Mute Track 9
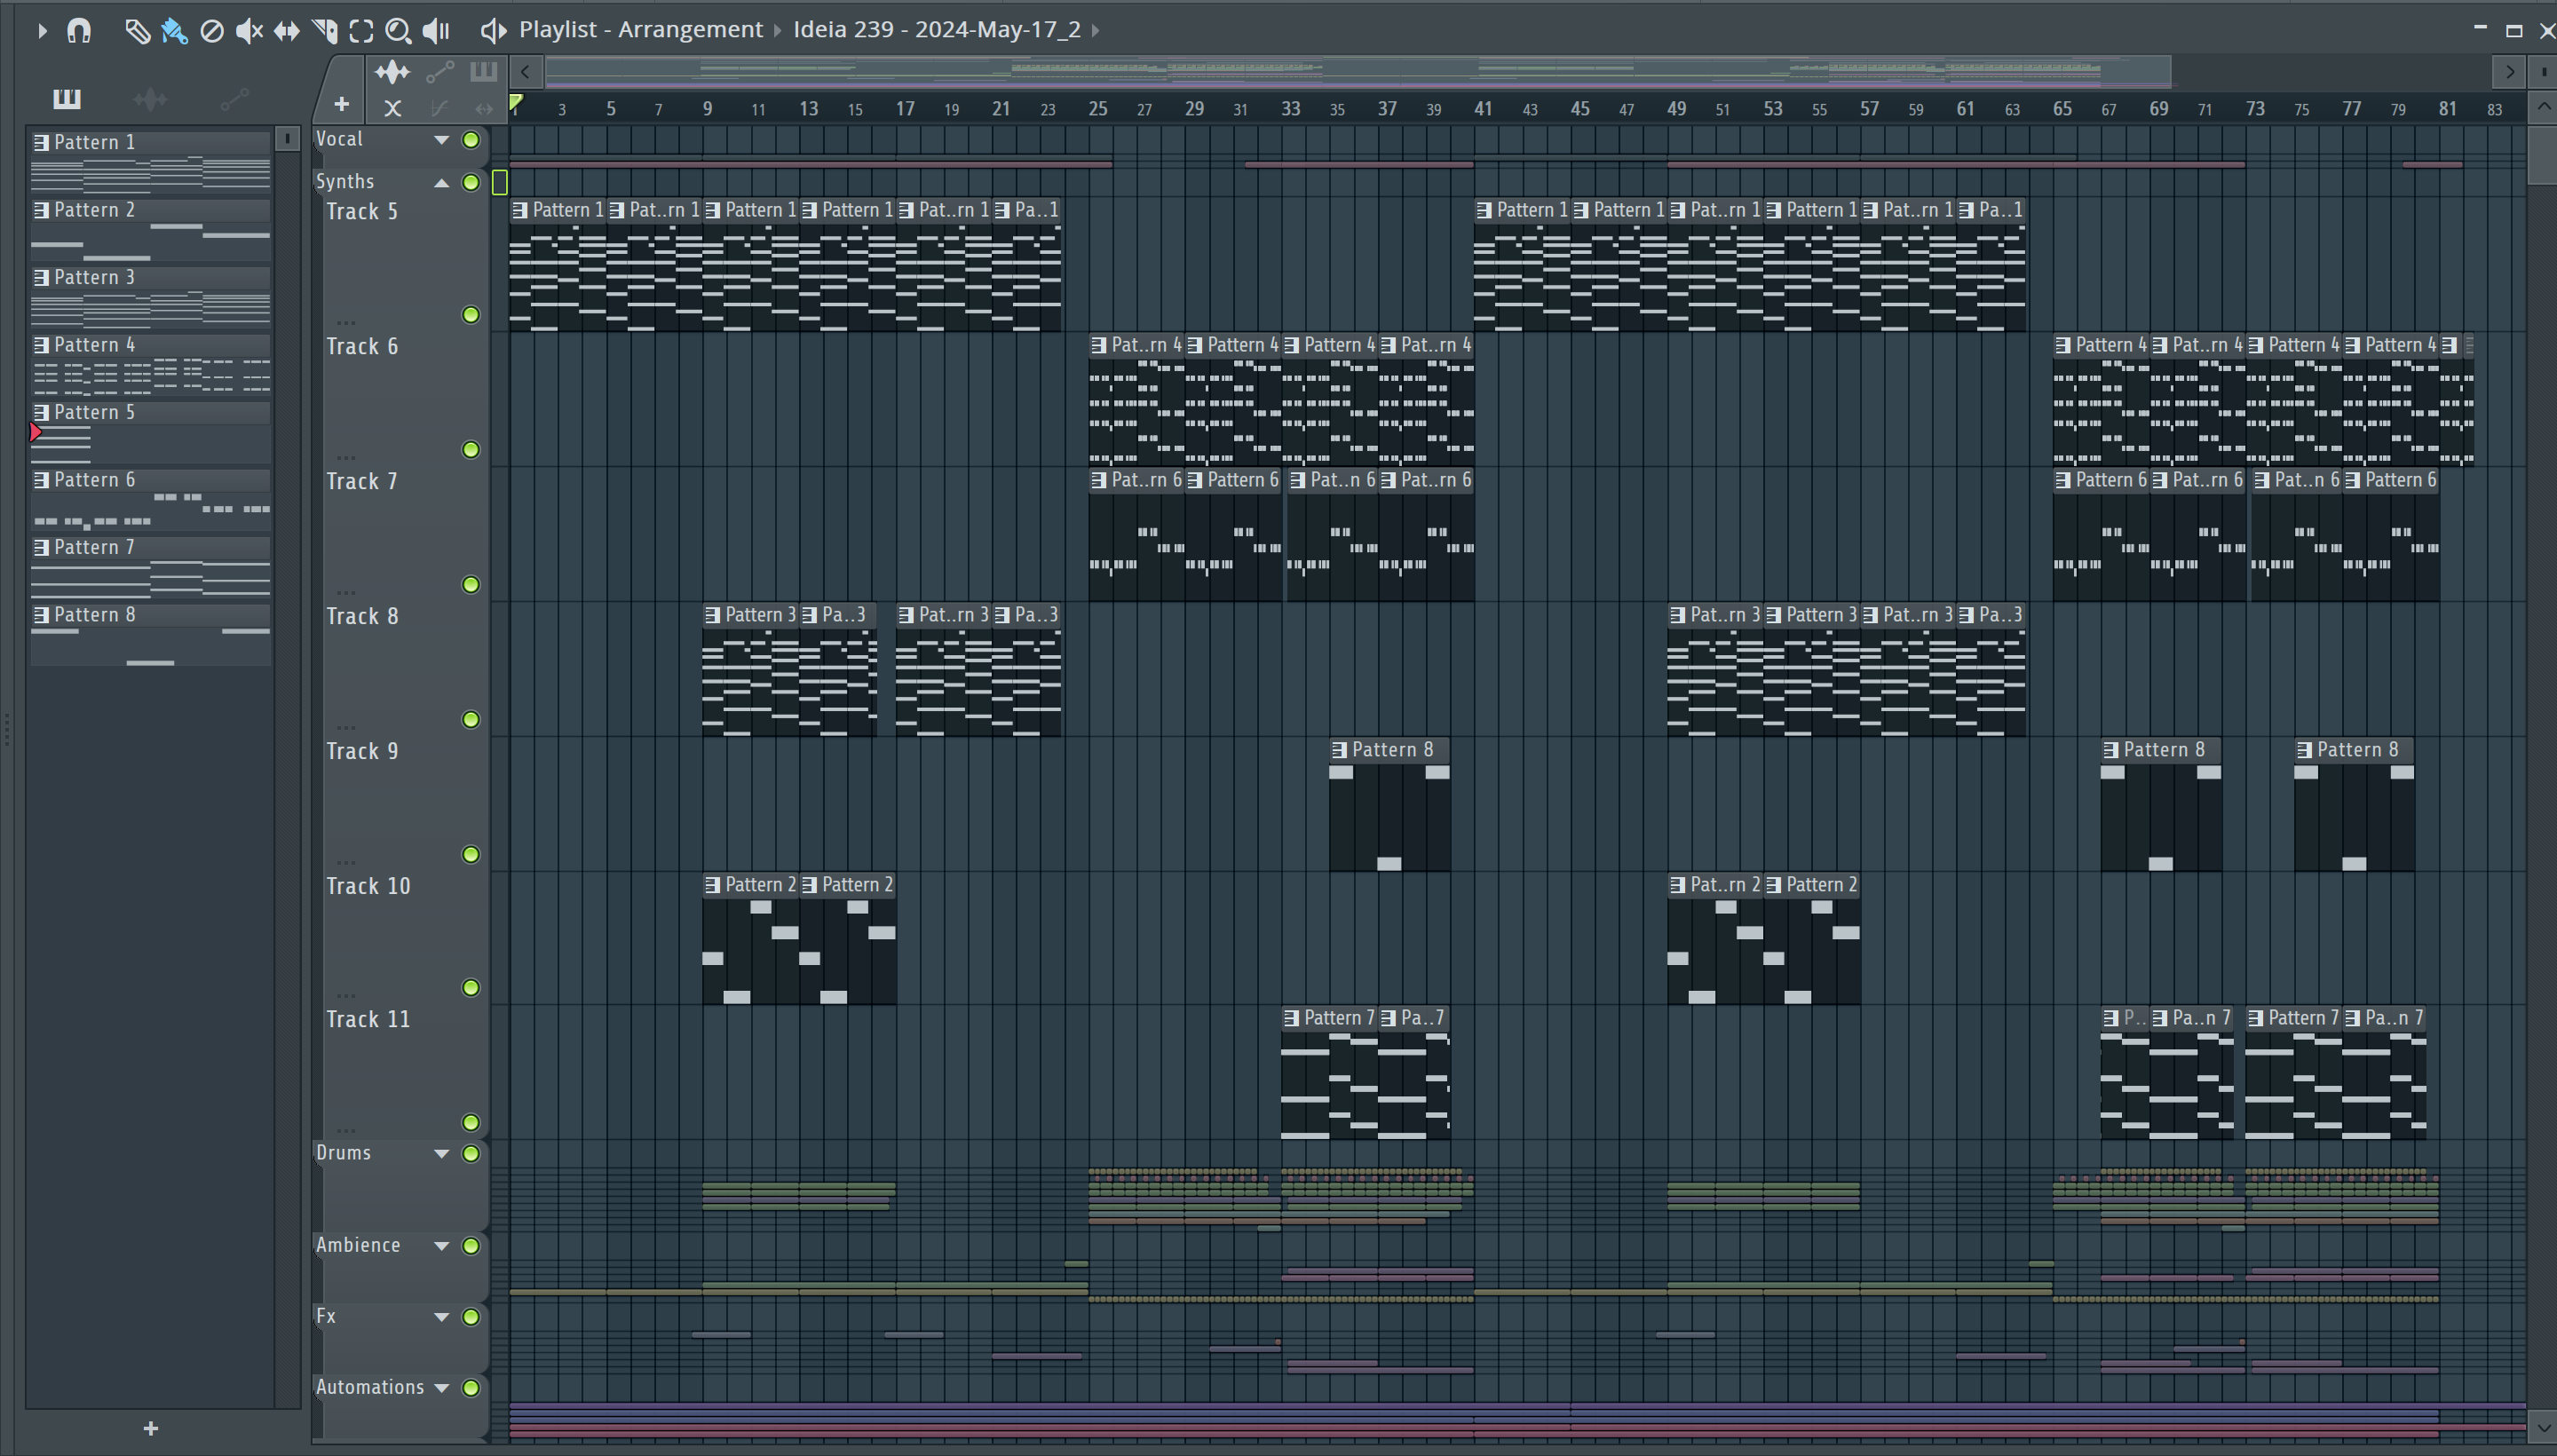The height and width of the screenshot is (1456, 2557). click(x=471, y=855)
